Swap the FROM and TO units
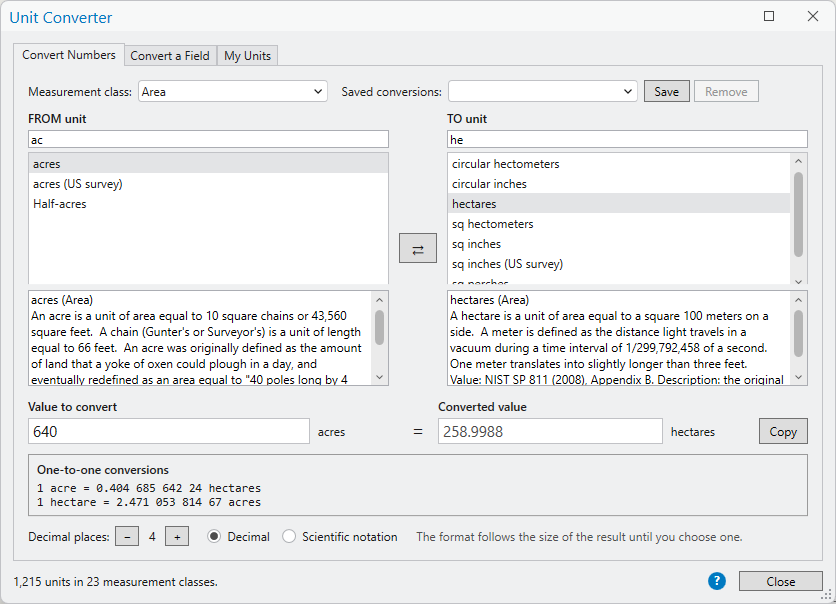 point(417,248)
